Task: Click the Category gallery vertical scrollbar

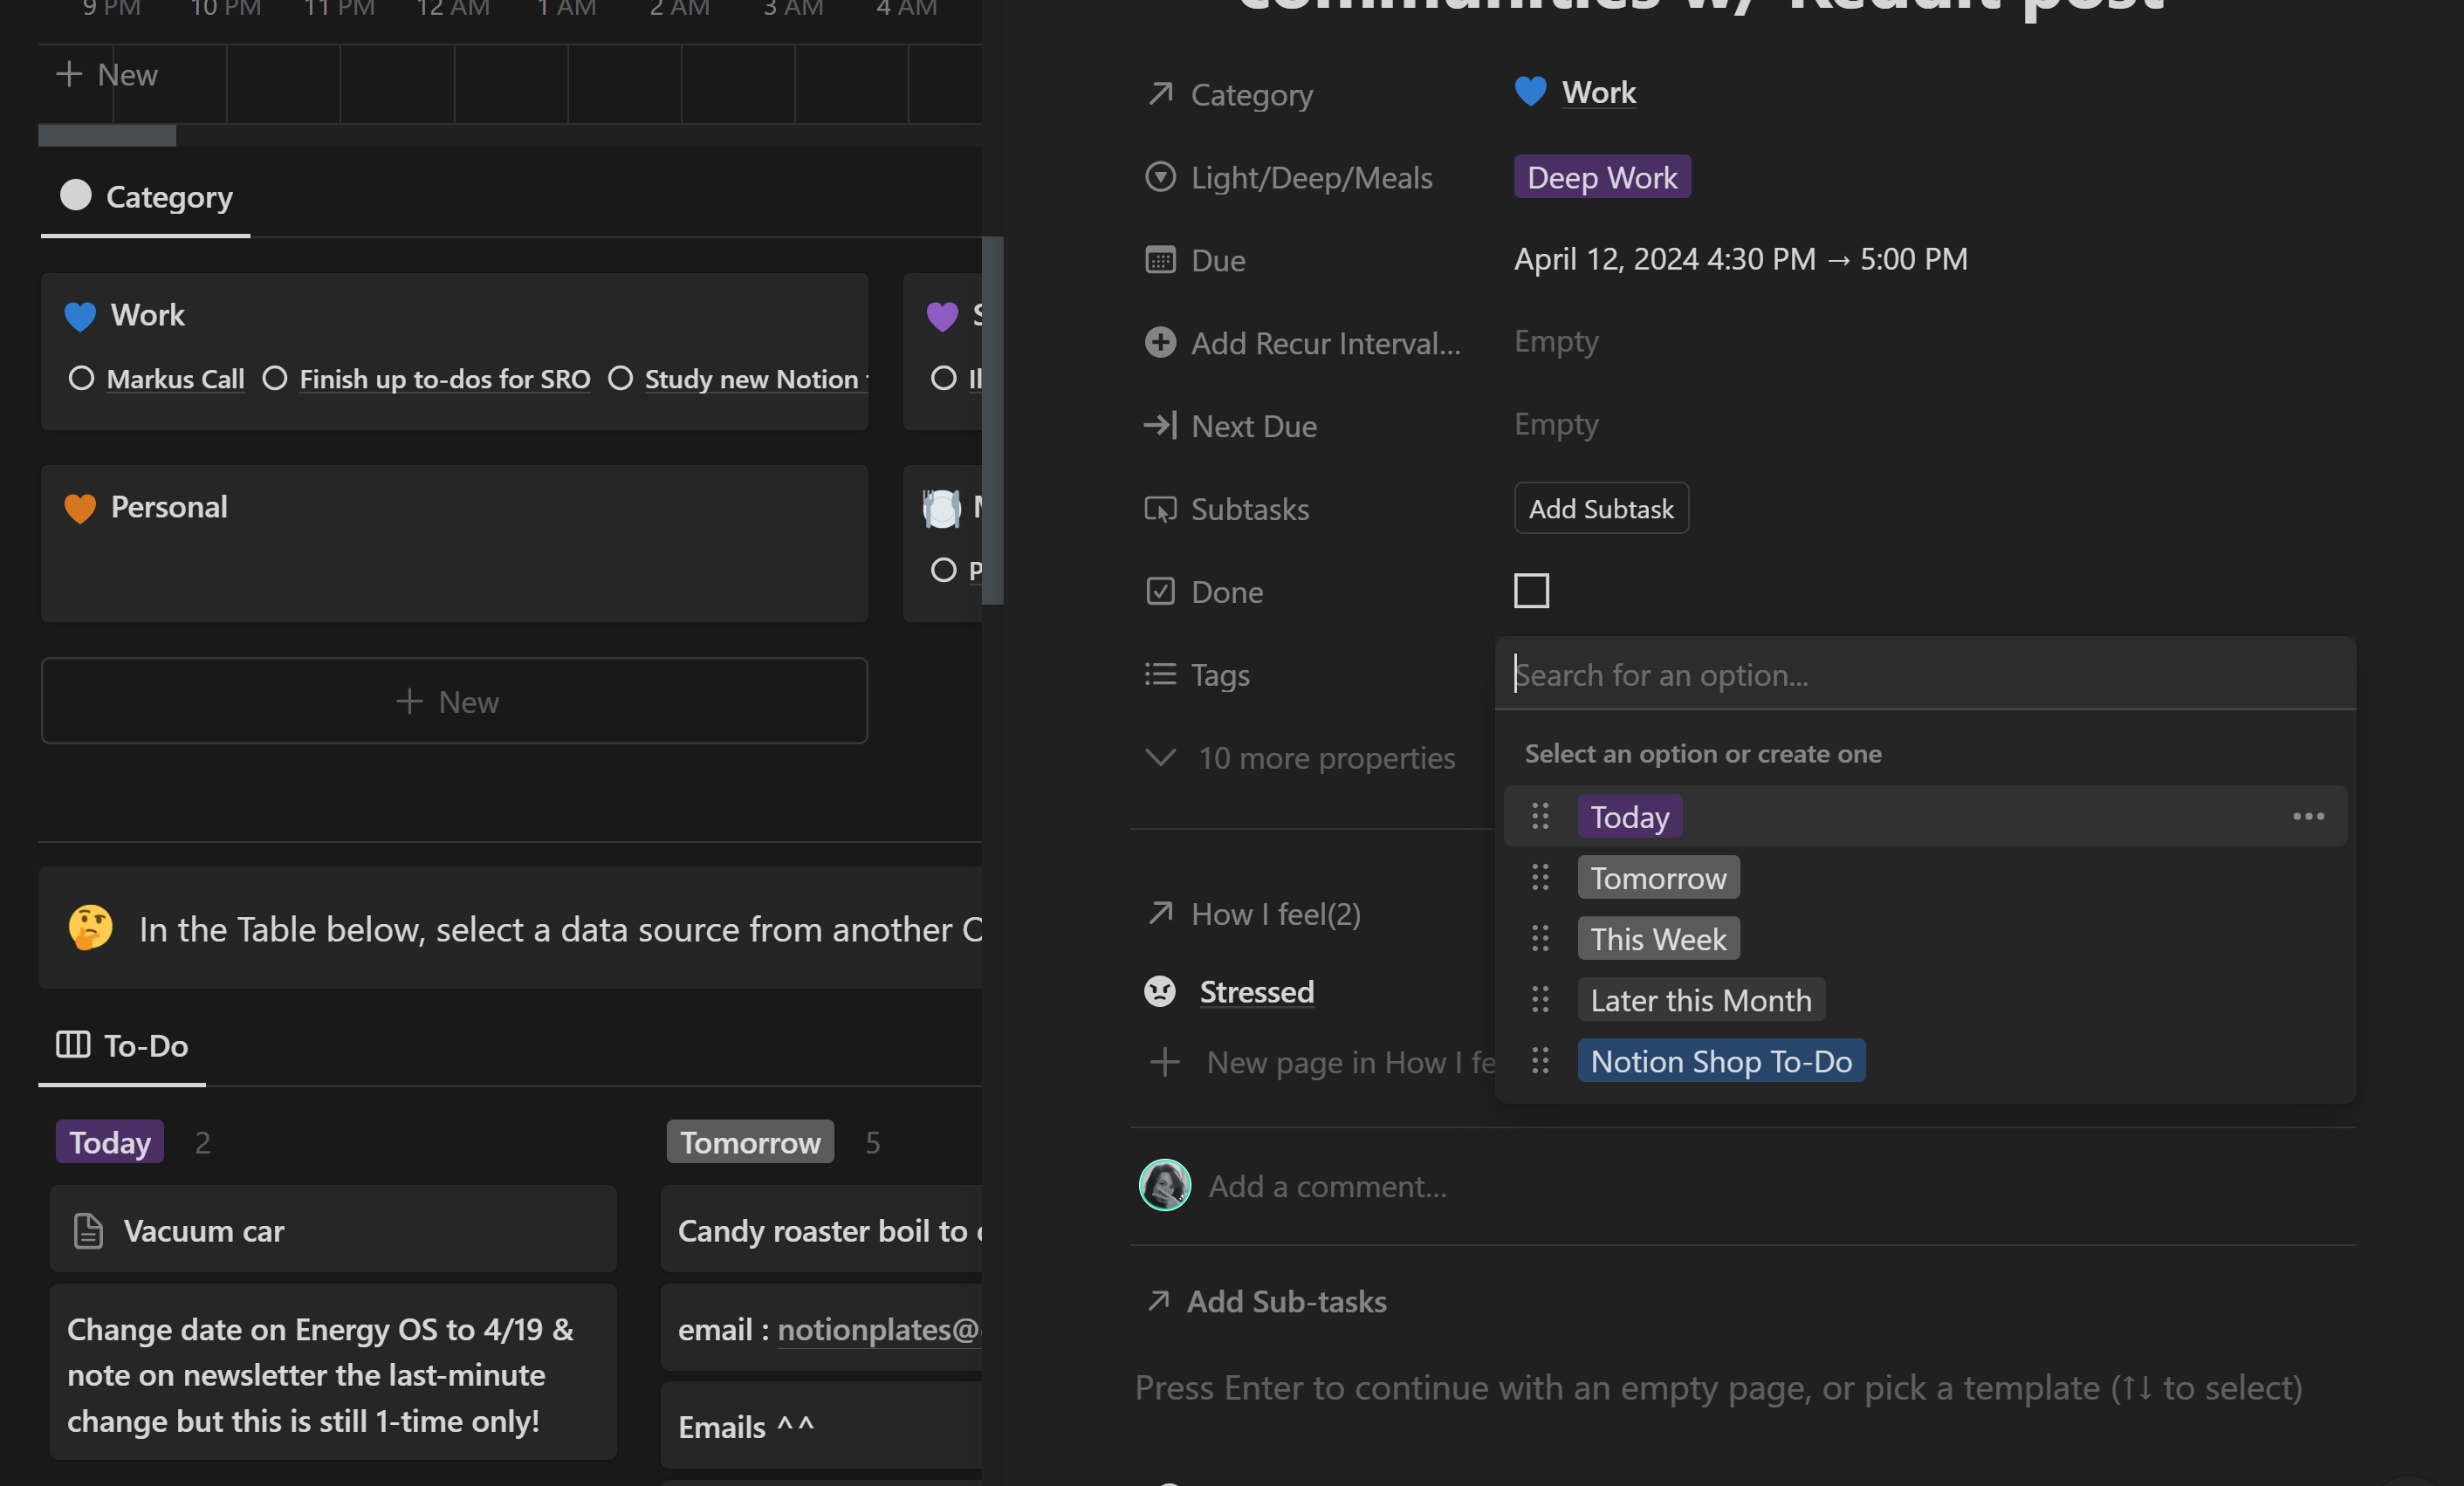Action: pyautogui.click(x=992, y=420)
